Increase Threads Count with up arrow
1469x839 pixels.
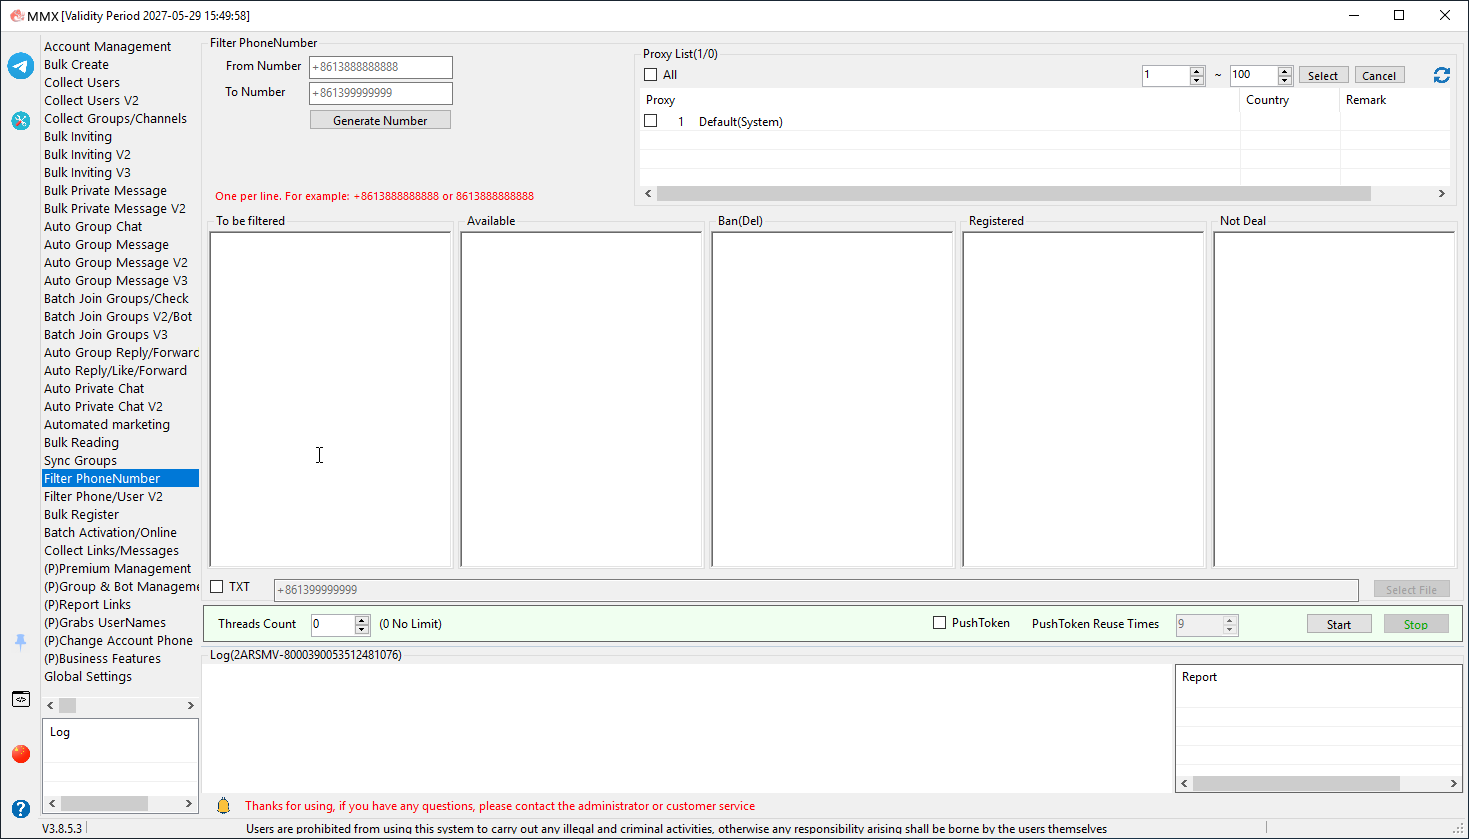click(x=362, y=619)
